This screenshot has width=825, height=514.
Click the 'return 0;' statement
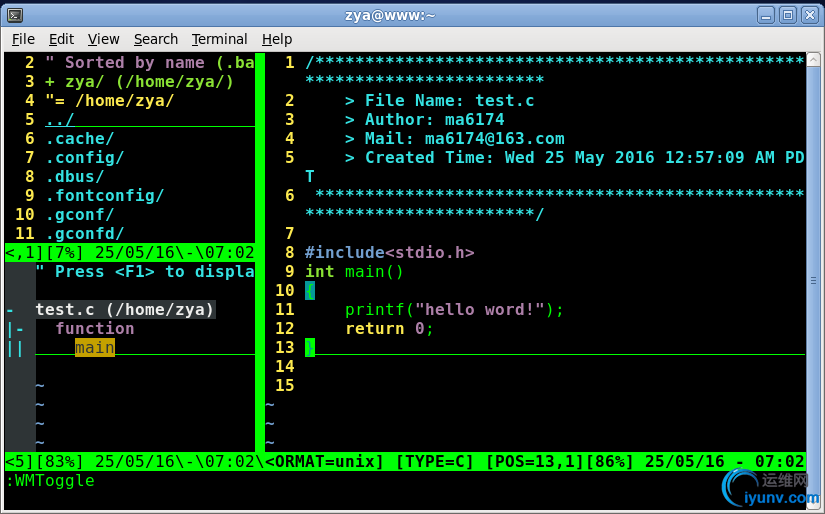(x=389, y=329)
